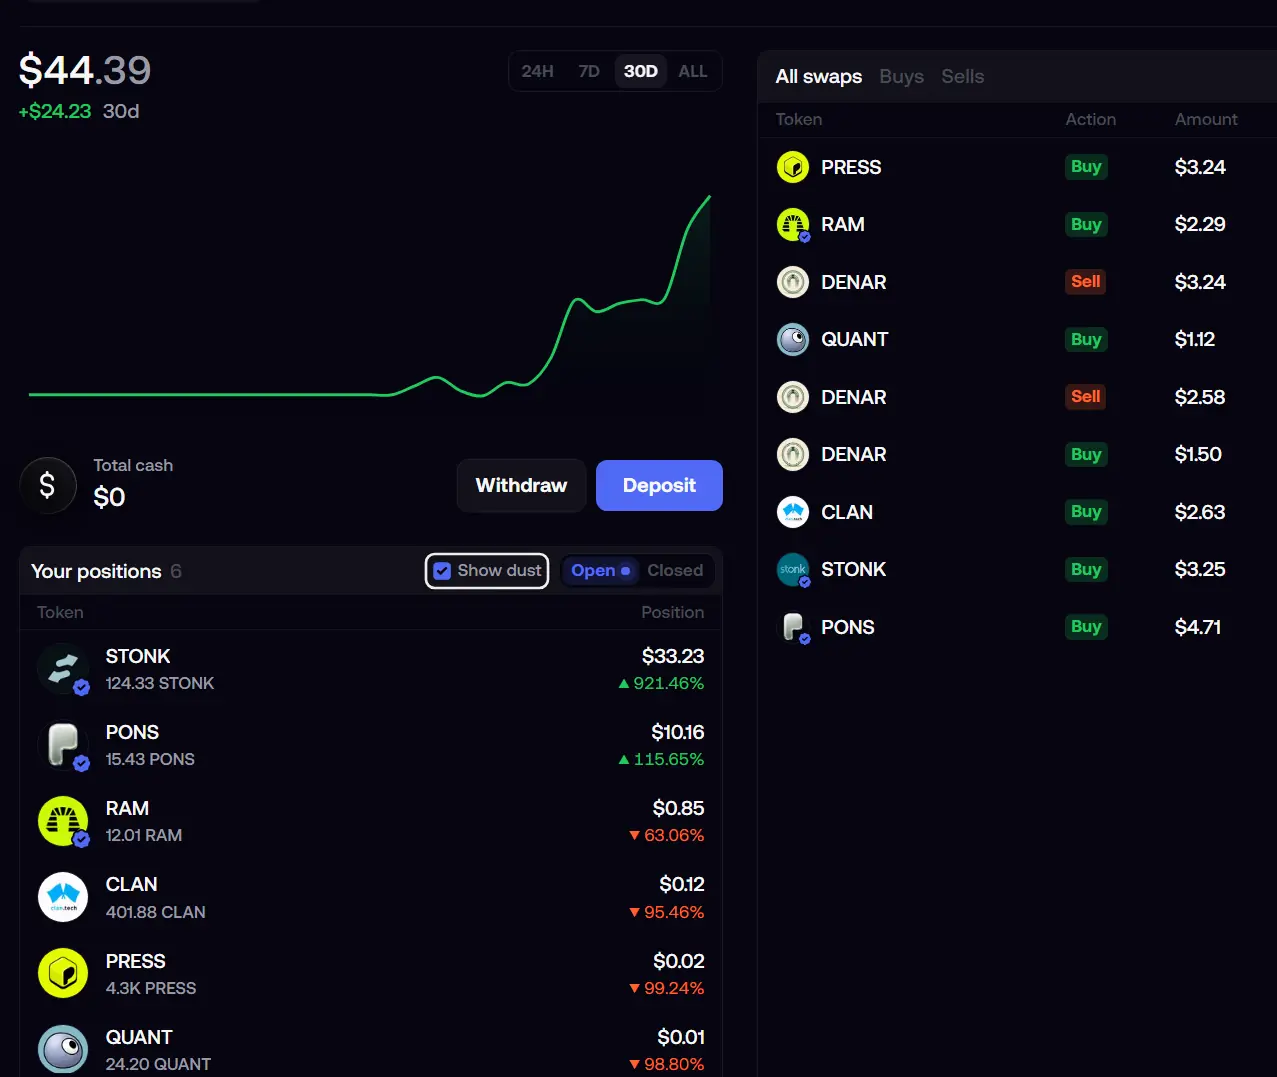Click the $2.29 RAM swap amount
Image resolution: width=1277 pixels, height=1077 pixels.
click(1200, 224)
